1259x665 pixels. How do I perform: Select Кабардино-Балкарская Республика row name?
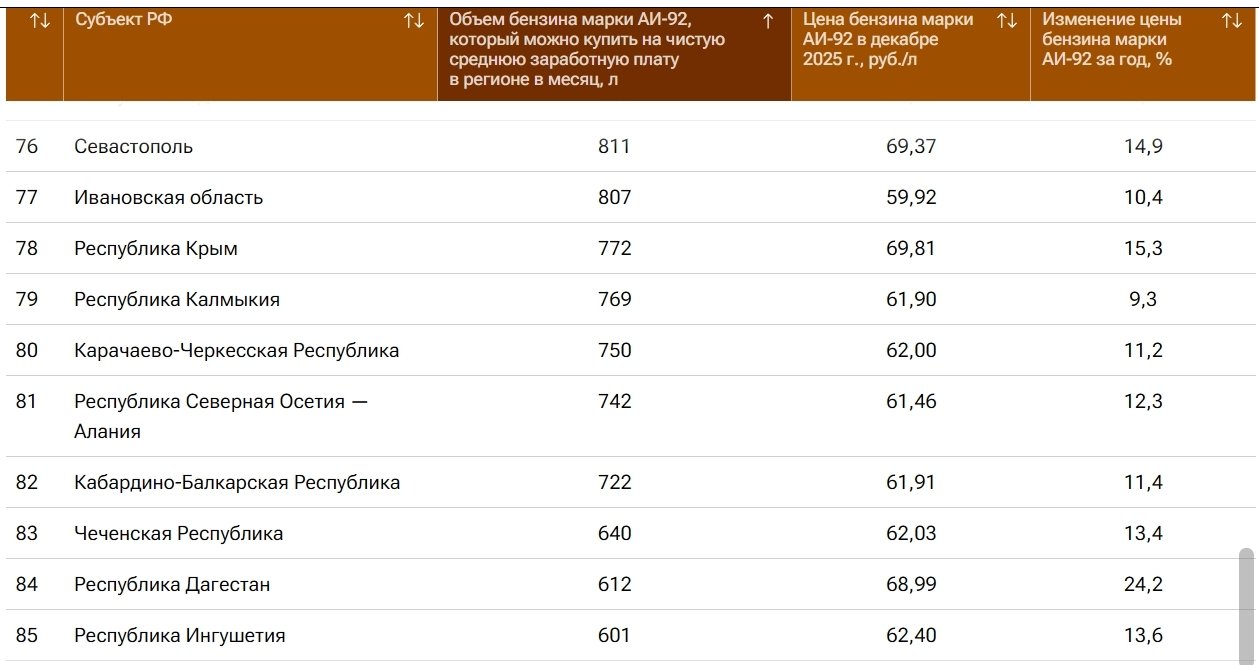[x=237, y=483]
